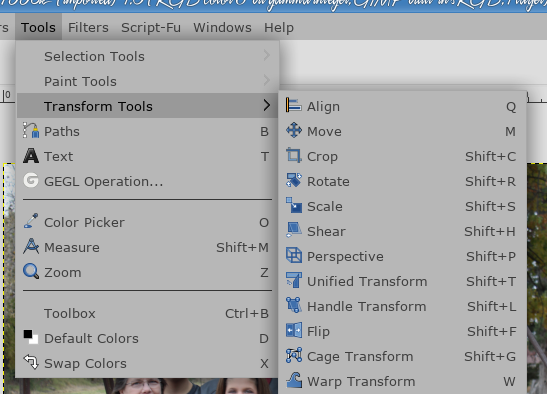Click the Swap Colors arrow icon
The height and width of the screenshot is (394, 547).
click(x=31, y=362)
